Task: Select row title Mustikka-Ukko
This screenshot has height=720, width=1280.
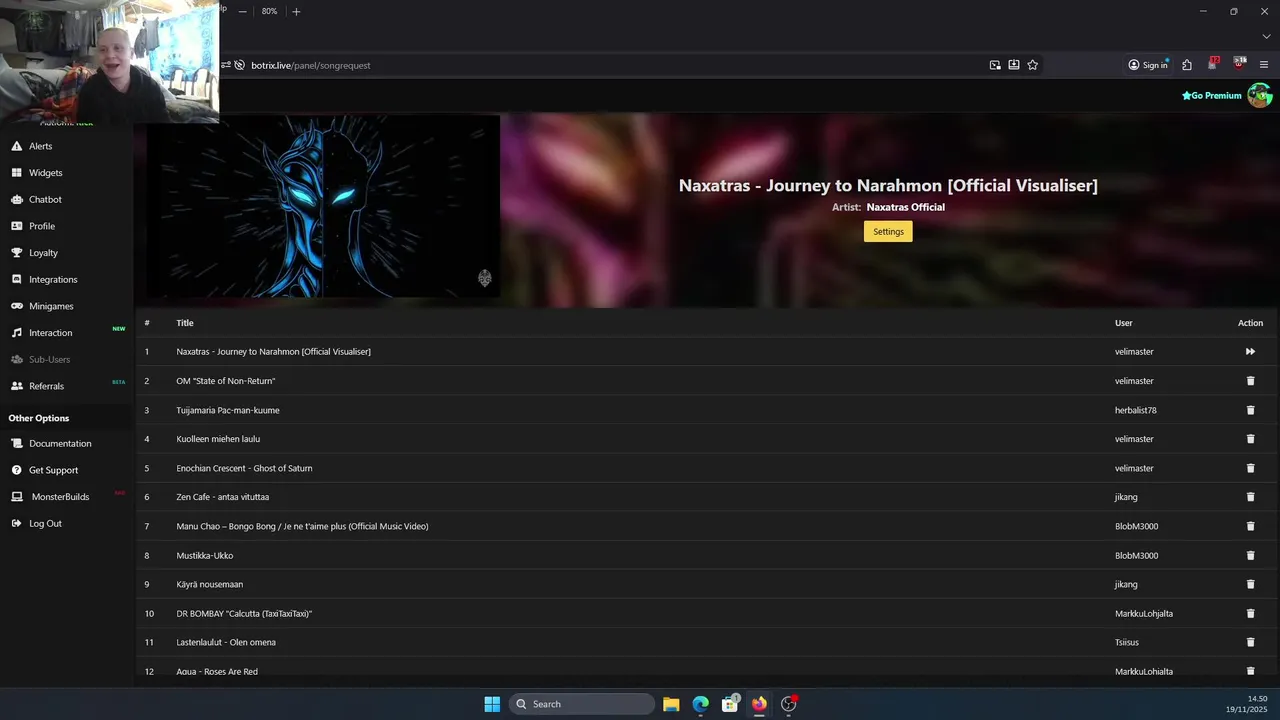Action: pyautogui.click(x=205, y=555)
